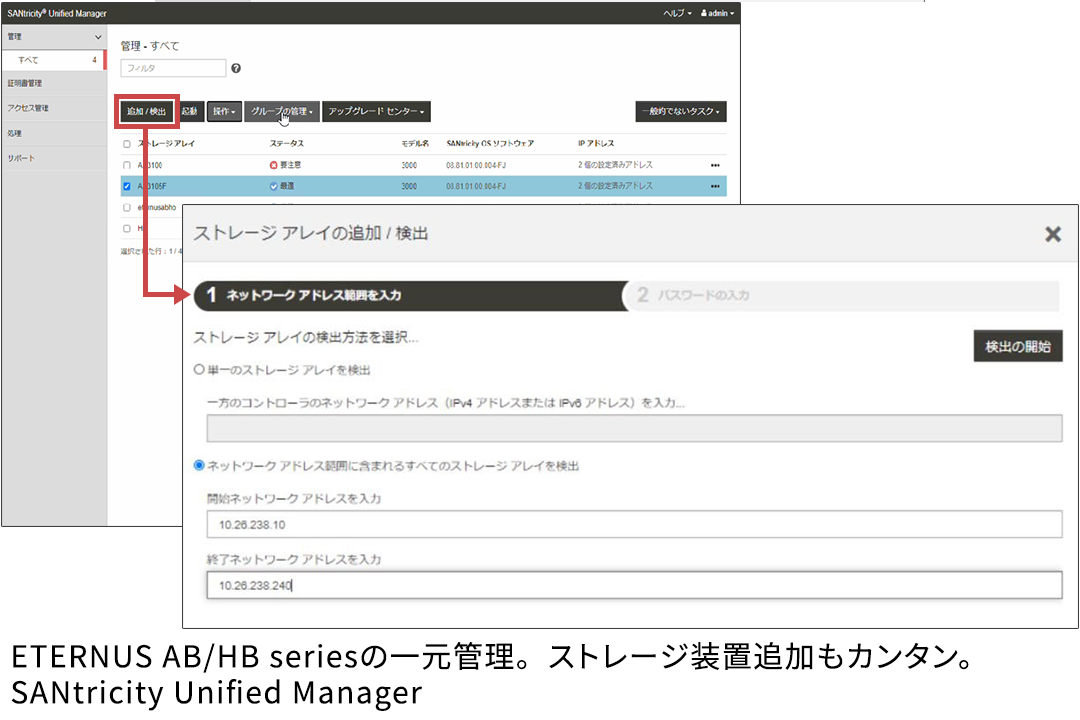Image resolution: width=1080 pixels, height=720 pixels.
Task: Open 証明書管理 in the sidebar
Action: tap(25, 83)
